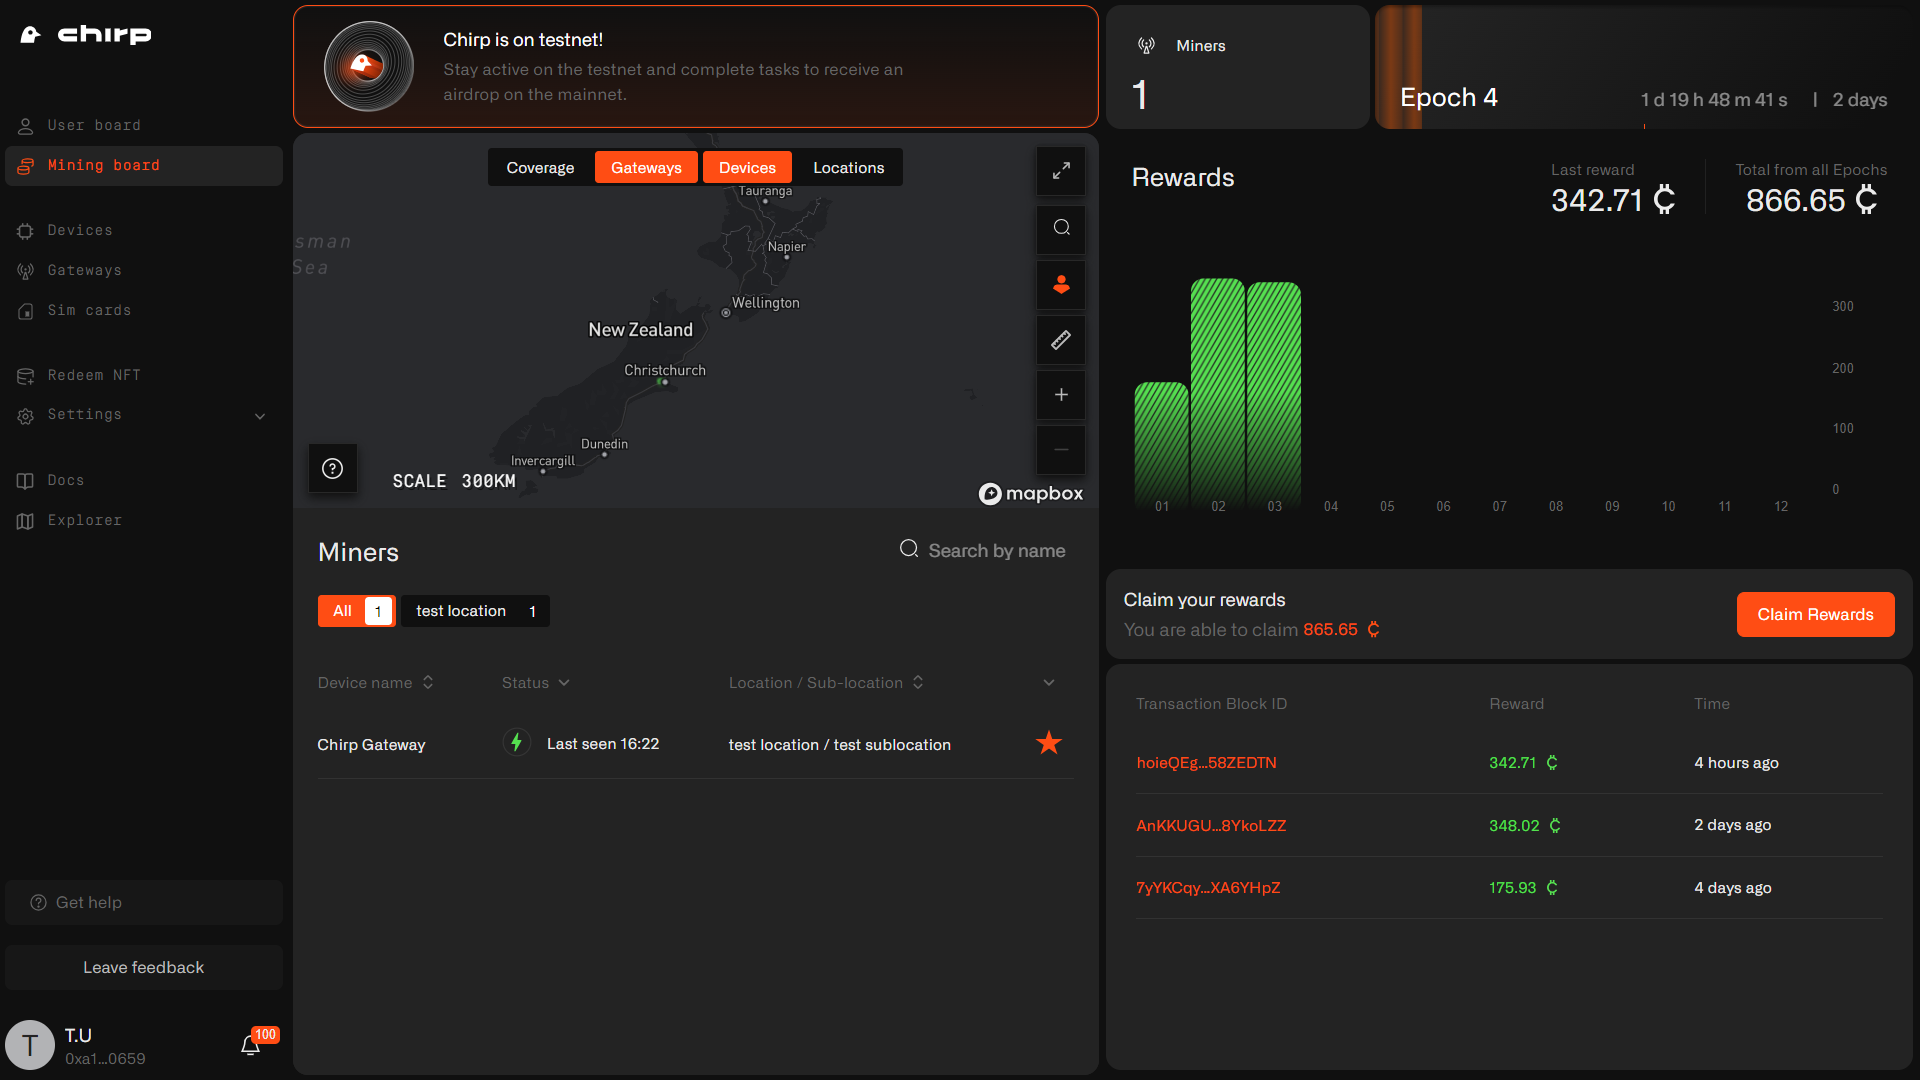Click the orange locate-me map icon
Viewport: 1920px width, 1080px height.
(x=1061, y=284)
